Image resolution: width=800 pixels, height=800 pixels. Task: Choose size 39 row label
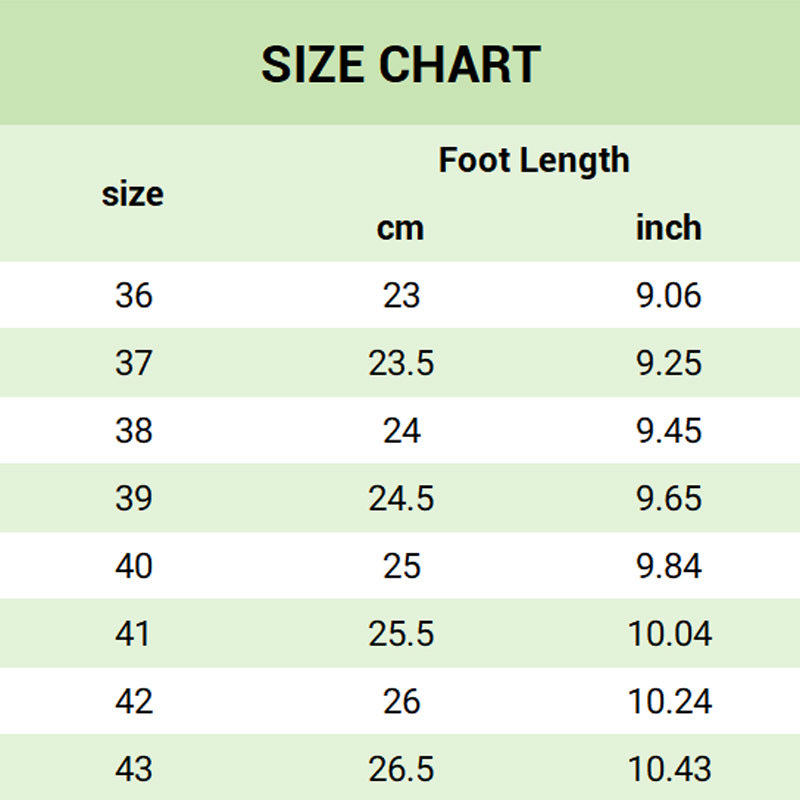click(x=133, y=498)
